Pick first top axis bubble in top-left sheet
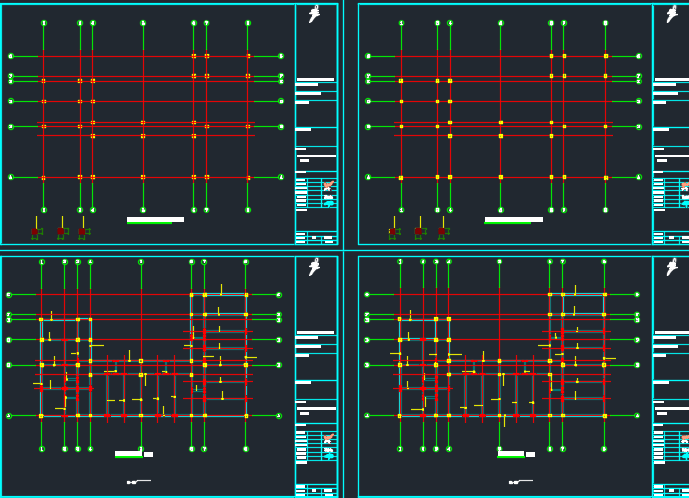This screenshot has width=689, height=498. click(x=44, y=23)
